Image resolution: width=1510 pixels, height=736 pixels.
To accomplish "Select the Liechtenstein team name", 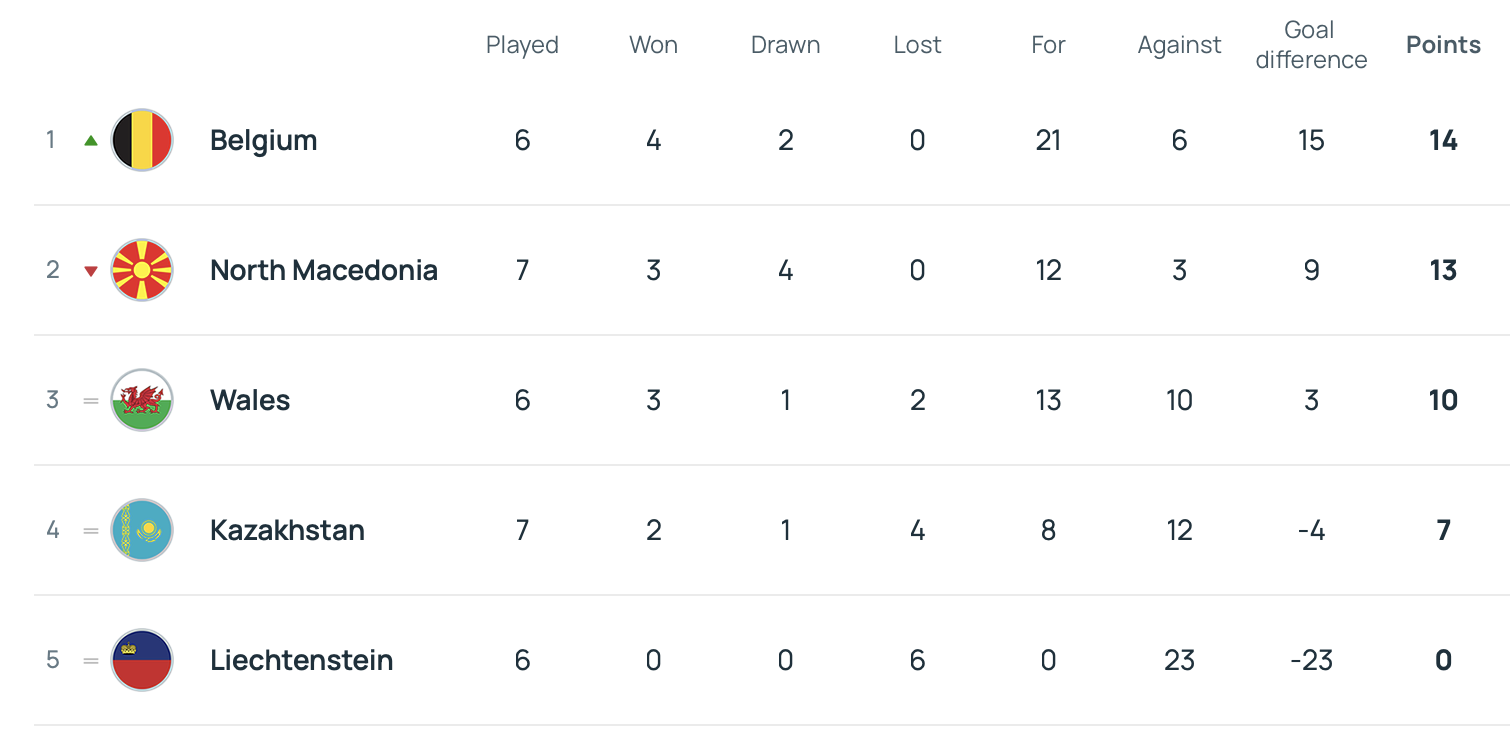I will pyautogui.click(x=301, y=660).
